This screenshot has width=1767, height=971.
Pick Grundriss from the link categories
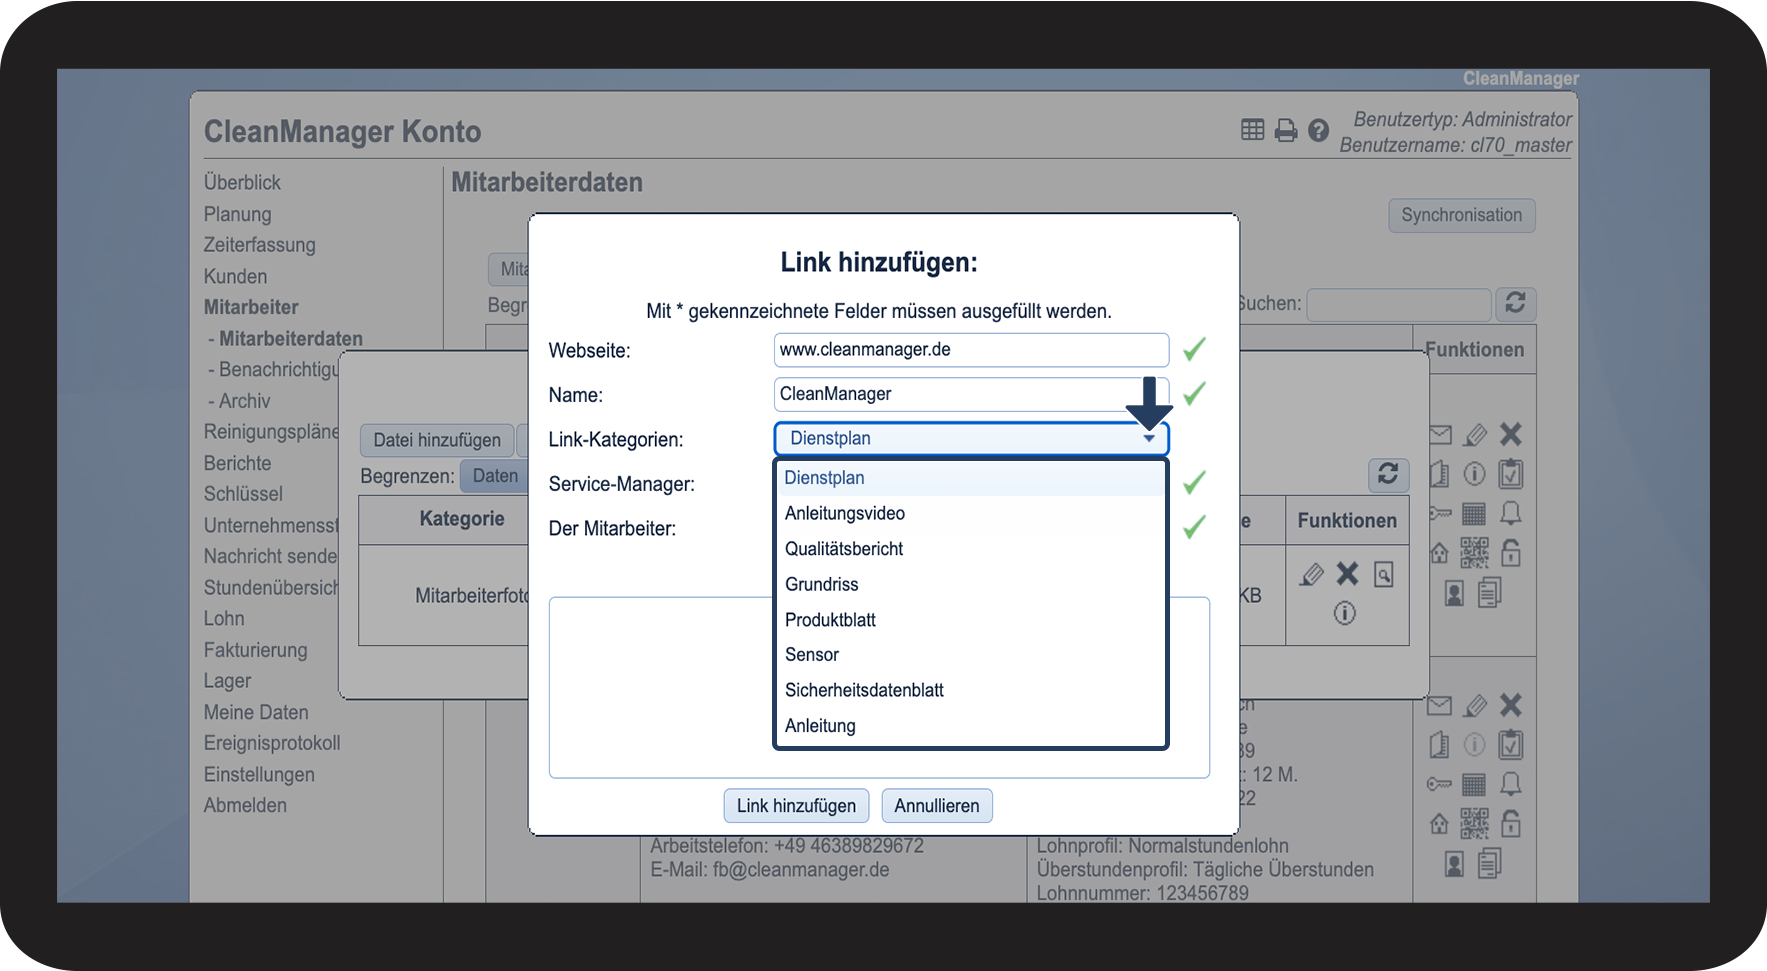[821, 585]
